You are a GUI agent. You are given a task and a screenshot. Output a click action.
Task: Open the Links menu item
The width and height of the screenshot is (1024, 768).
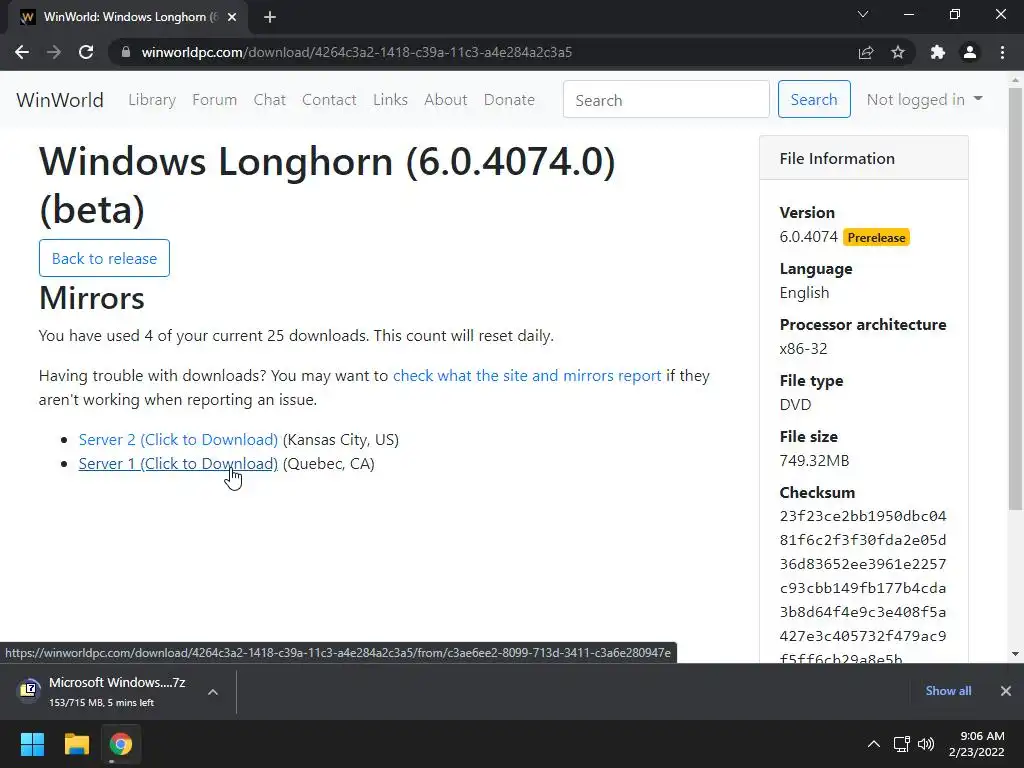coord(391,100)
